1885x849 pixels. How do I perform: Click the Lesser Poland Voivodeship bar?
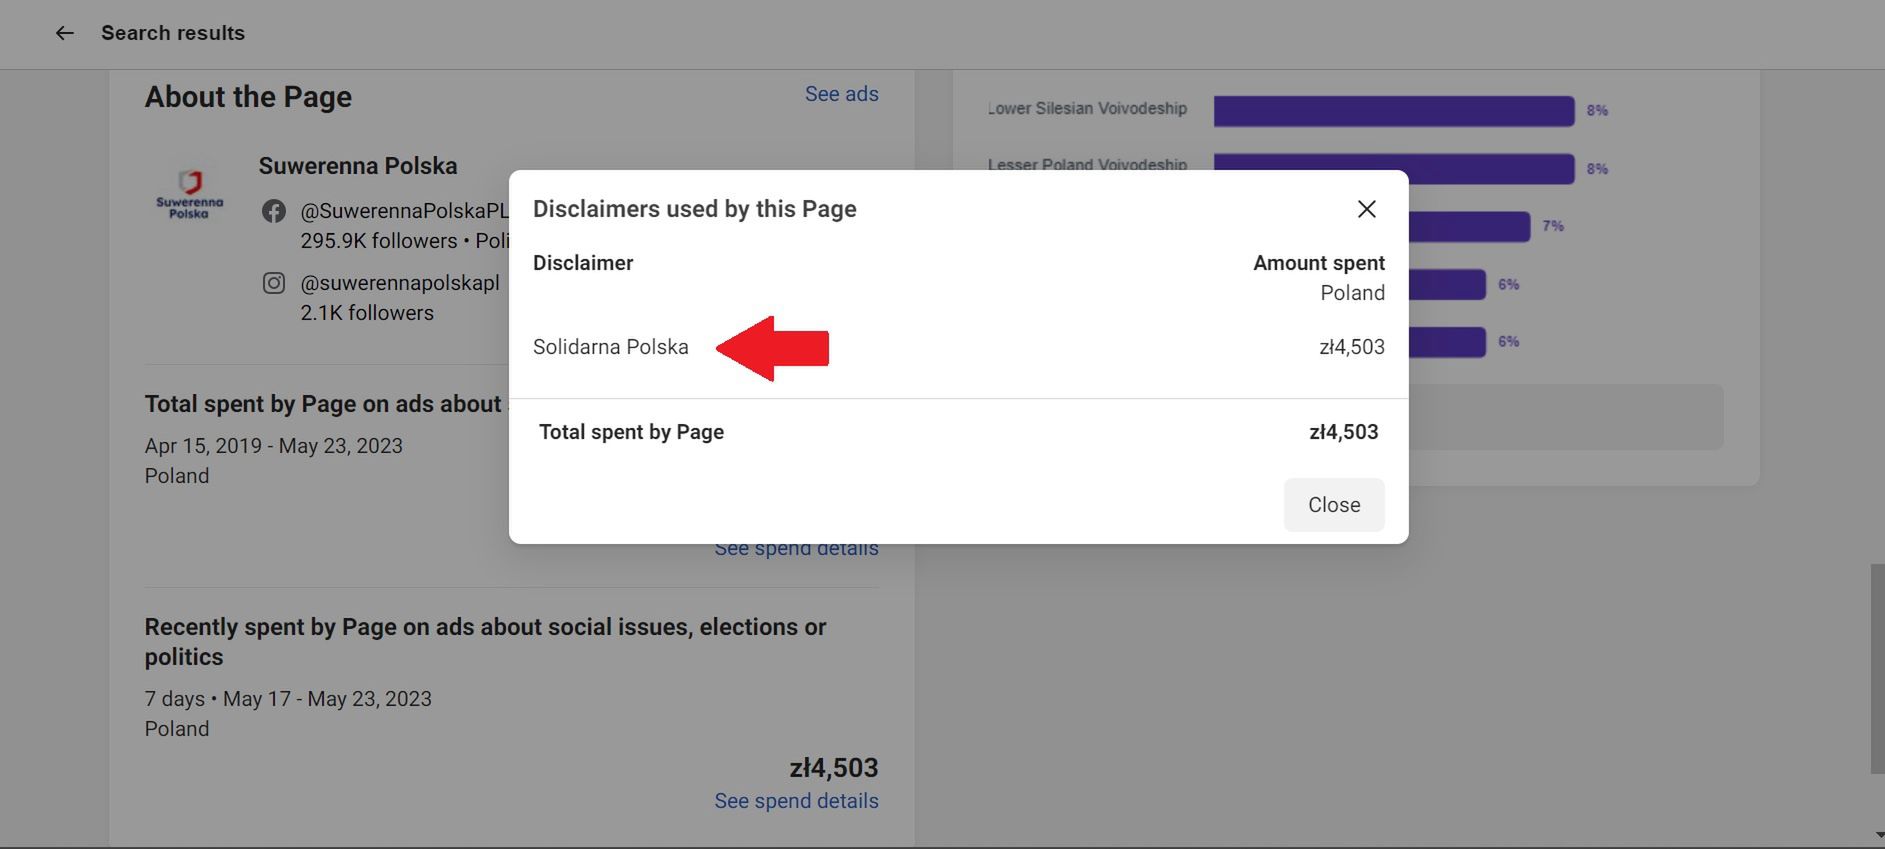point(1394,168)
